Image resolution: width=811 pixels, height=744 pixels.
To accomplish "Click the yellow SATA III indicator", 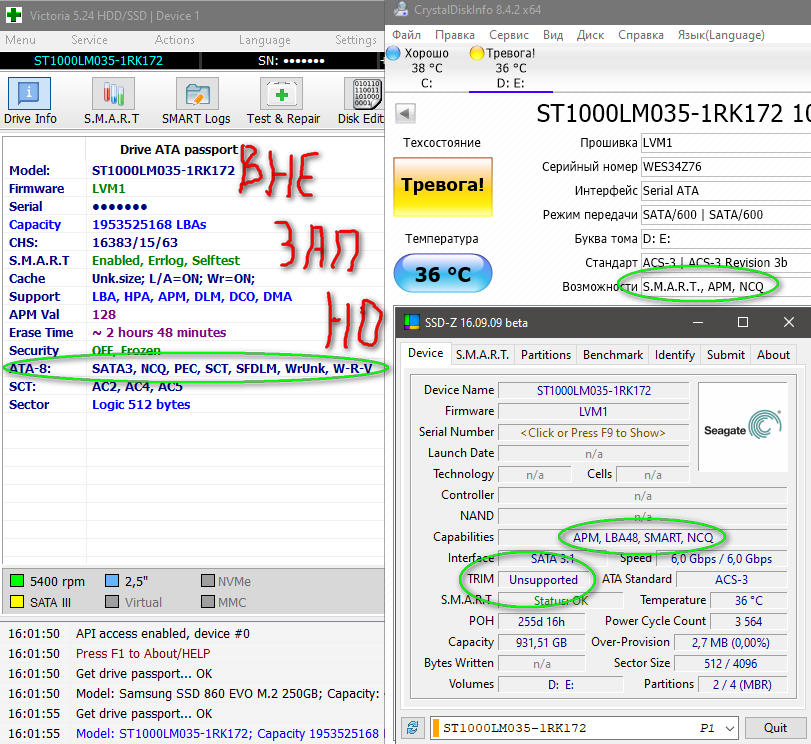I will [x=17, y=602].
